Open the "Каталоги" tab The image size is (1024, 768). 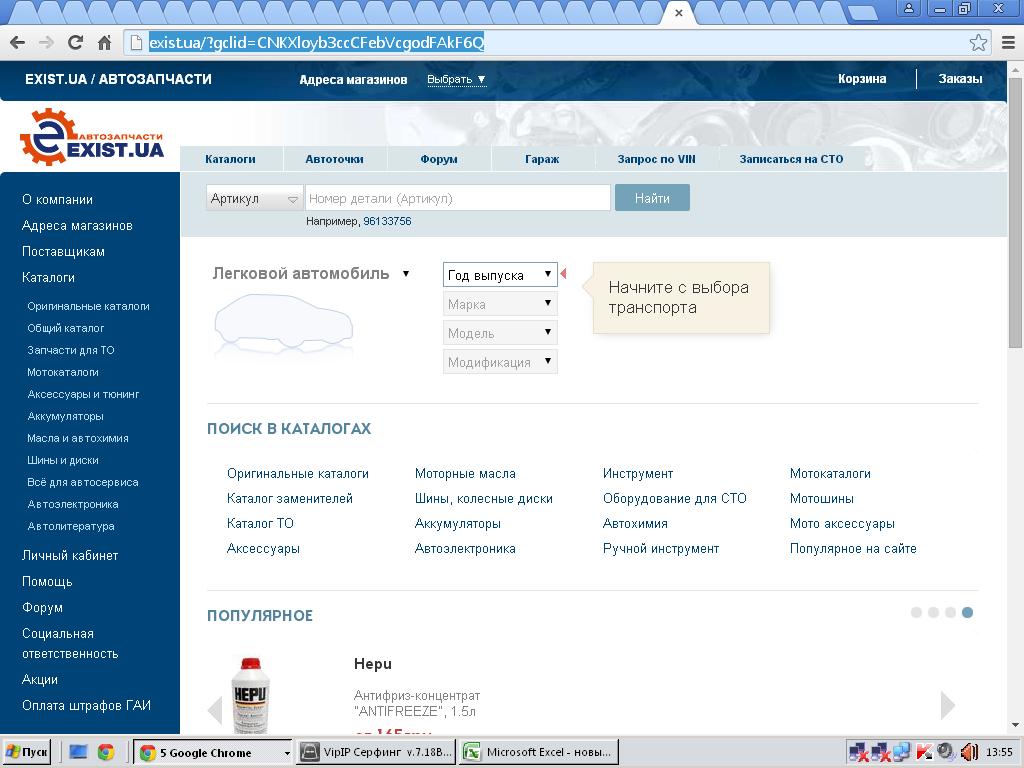click(231, 159)
